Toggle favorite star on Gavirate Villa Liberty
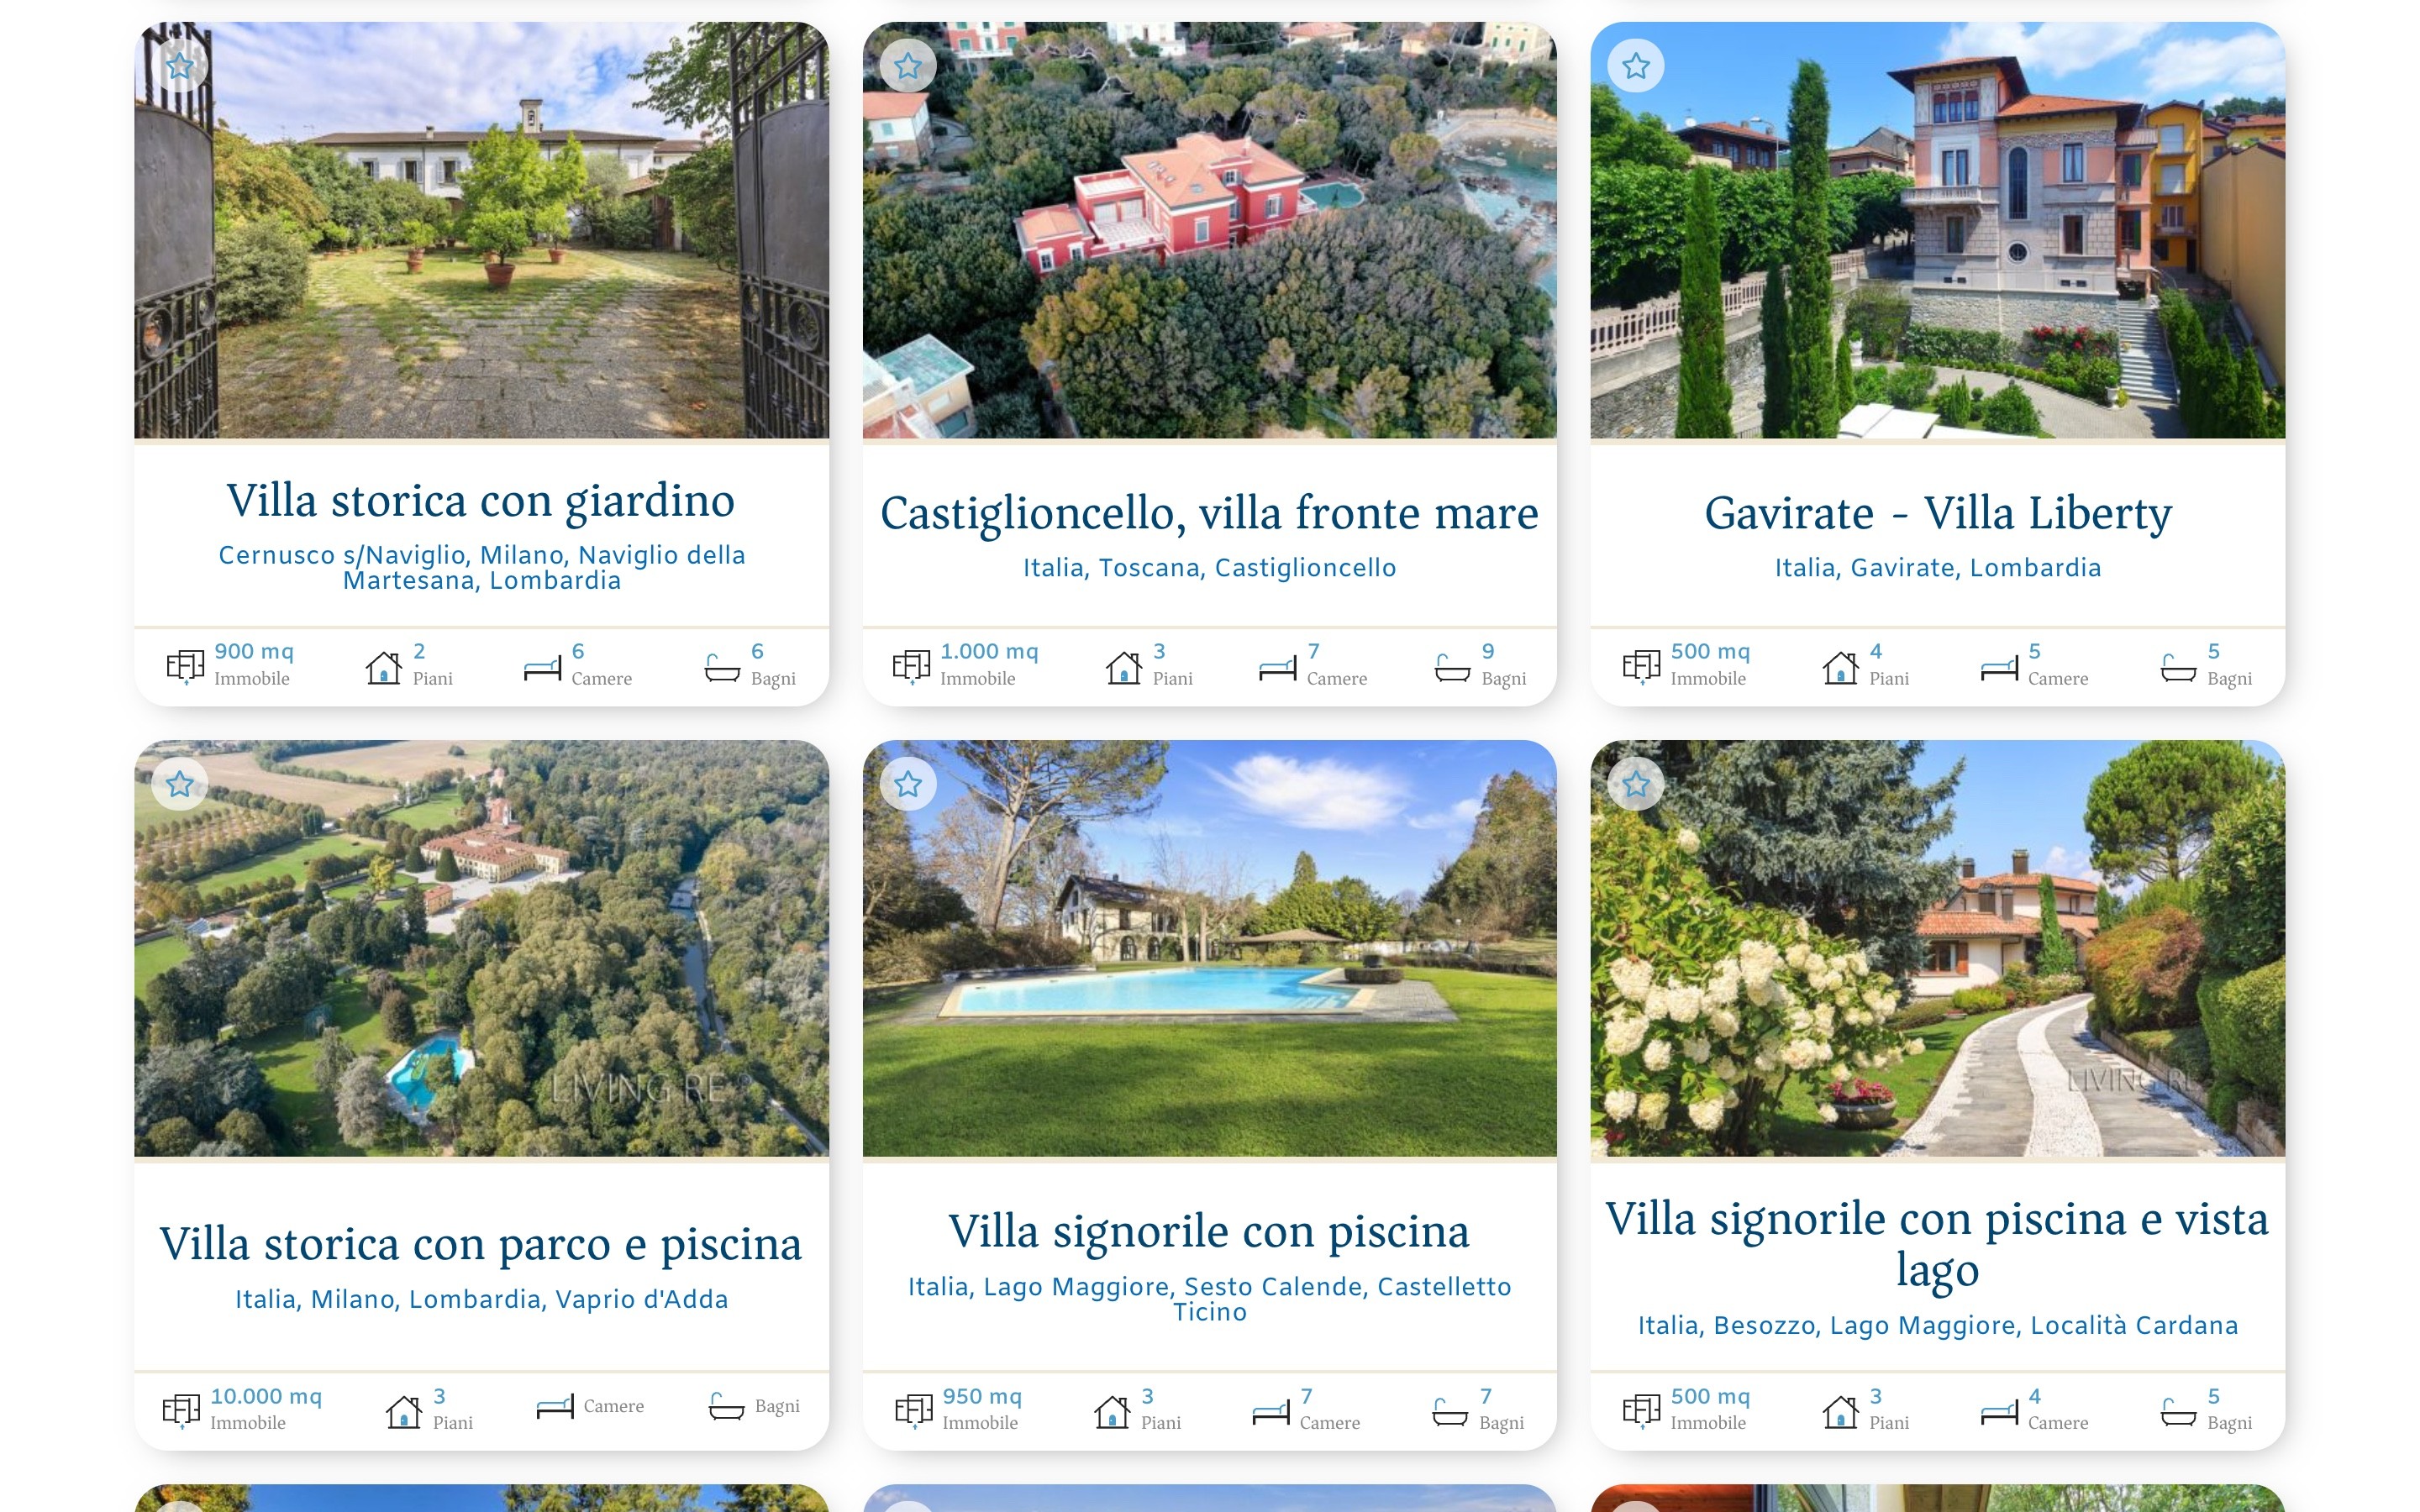The width and height of the screenshot is (2420, 1512). pyautogui.click(x=1636, y=66)
